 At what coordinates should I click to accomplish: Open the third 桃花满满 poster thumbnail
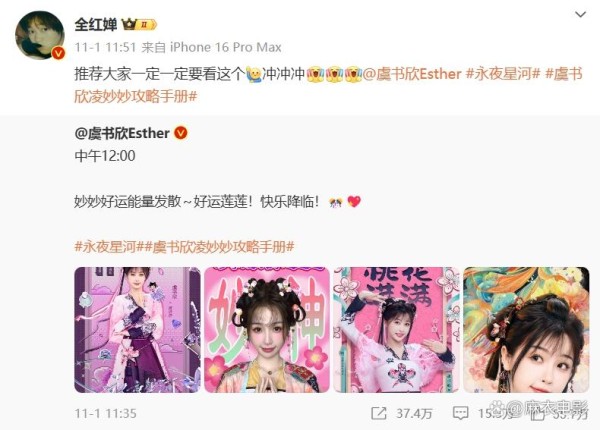point(397,330)
